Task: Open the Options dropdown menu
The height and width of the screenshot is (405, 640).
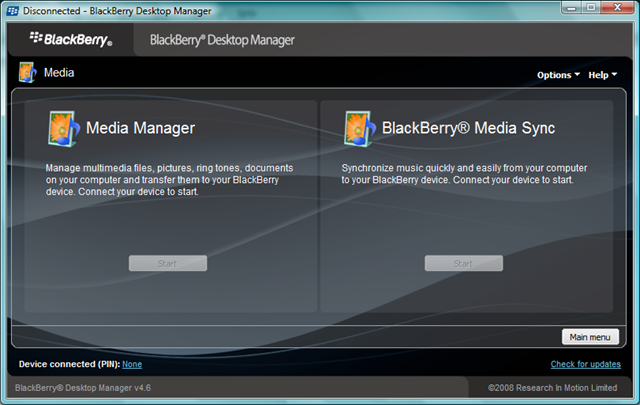Action: 558,75
